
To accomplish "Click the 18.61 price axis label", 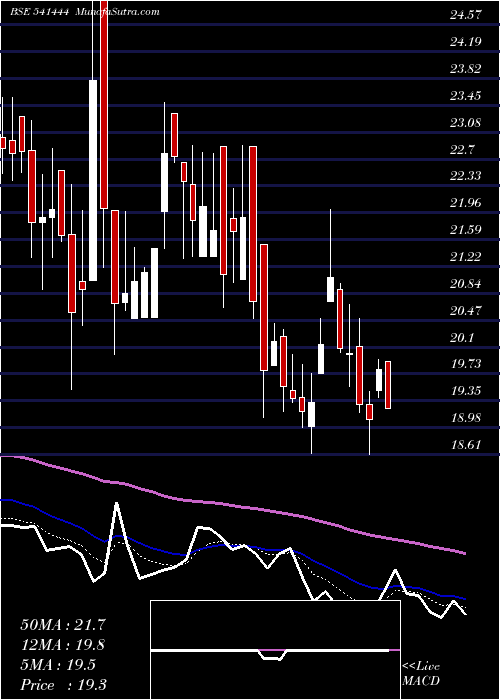I will coord(465,445).
